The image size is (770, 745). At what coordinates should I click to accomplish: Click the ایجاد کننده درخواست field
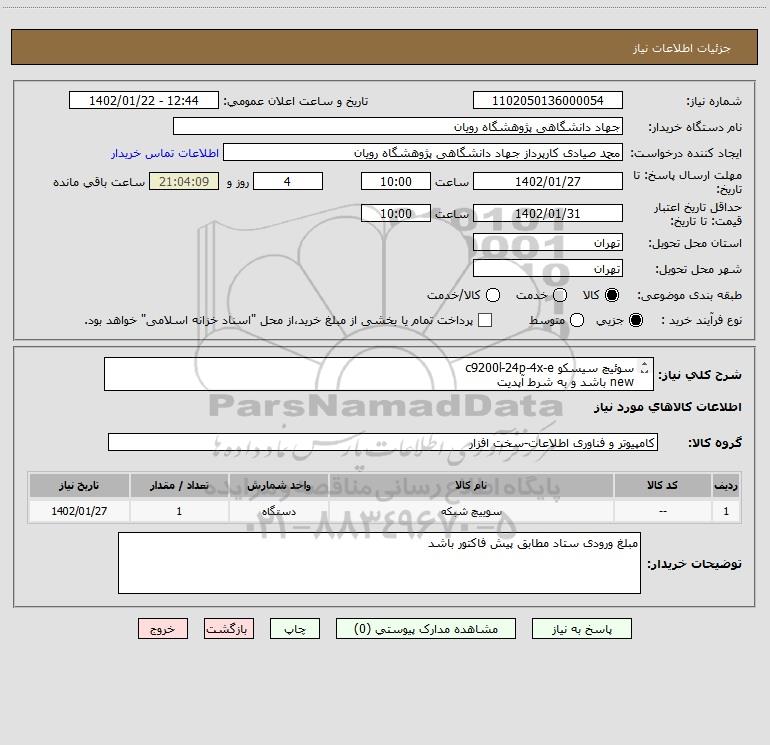coord(423,152)
